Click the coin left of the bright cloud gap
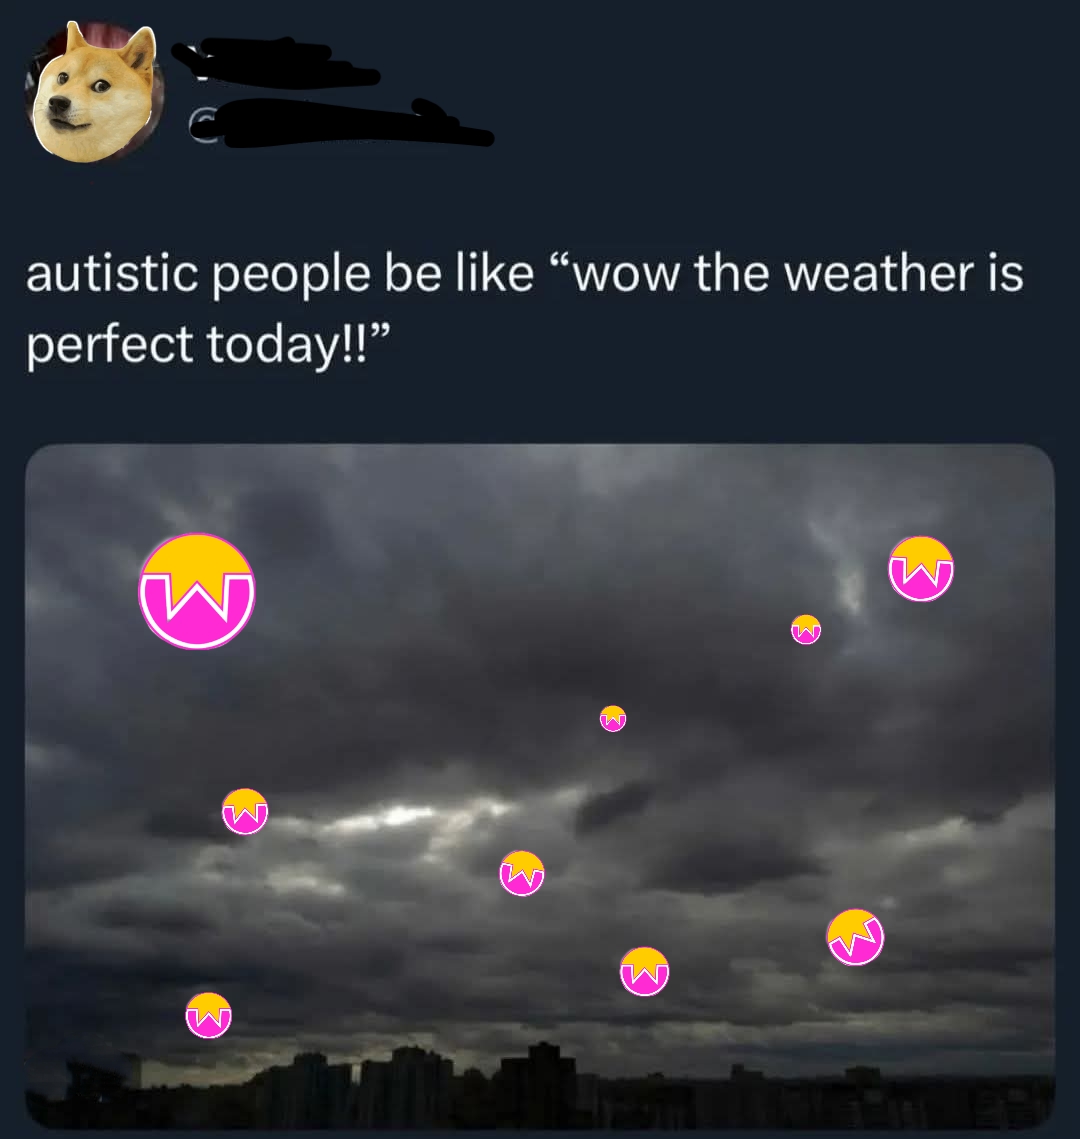This screenshot has width=1080, height=1139. [x=245, y=811]
